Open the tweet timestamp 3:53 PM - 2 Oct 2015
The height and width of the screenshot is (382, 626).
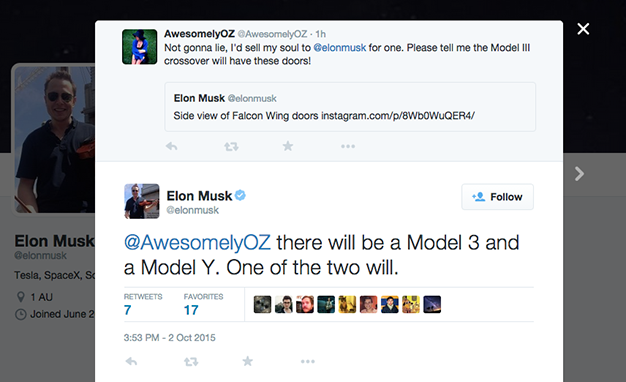(x=169, y=338)
